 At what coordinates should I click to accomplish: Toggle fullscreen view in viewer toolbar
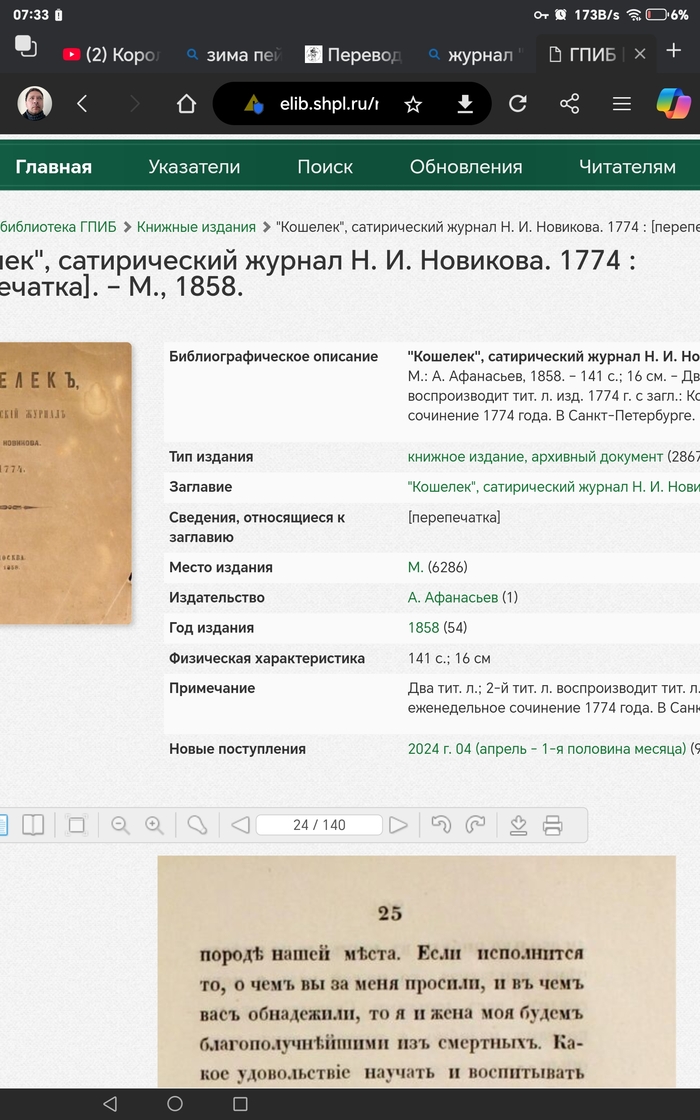(x=76, y=825)
